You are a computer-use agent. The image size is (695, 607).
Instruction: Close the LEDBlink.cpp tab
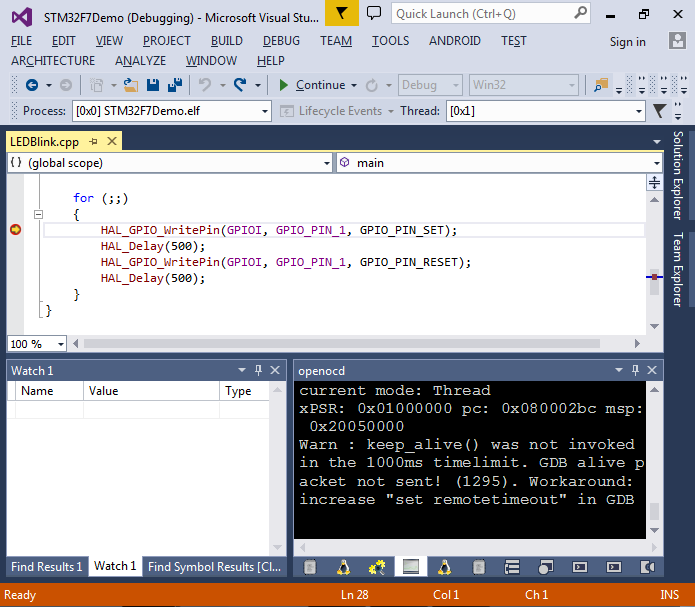click(112, 141)
